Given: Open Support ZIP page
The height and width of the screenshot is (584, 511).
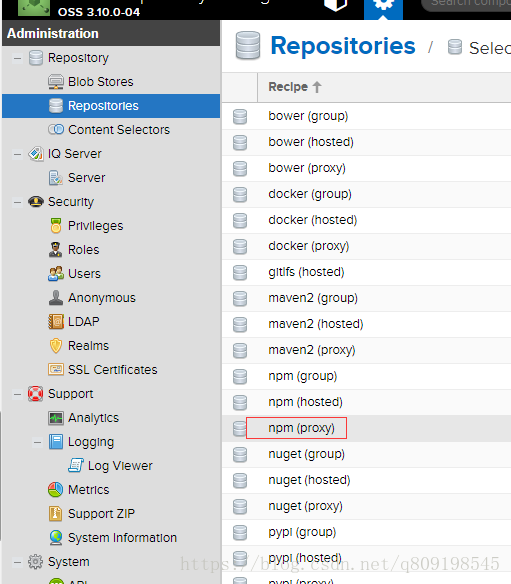Looking at the screenshot, I should [x=101, y=514].
